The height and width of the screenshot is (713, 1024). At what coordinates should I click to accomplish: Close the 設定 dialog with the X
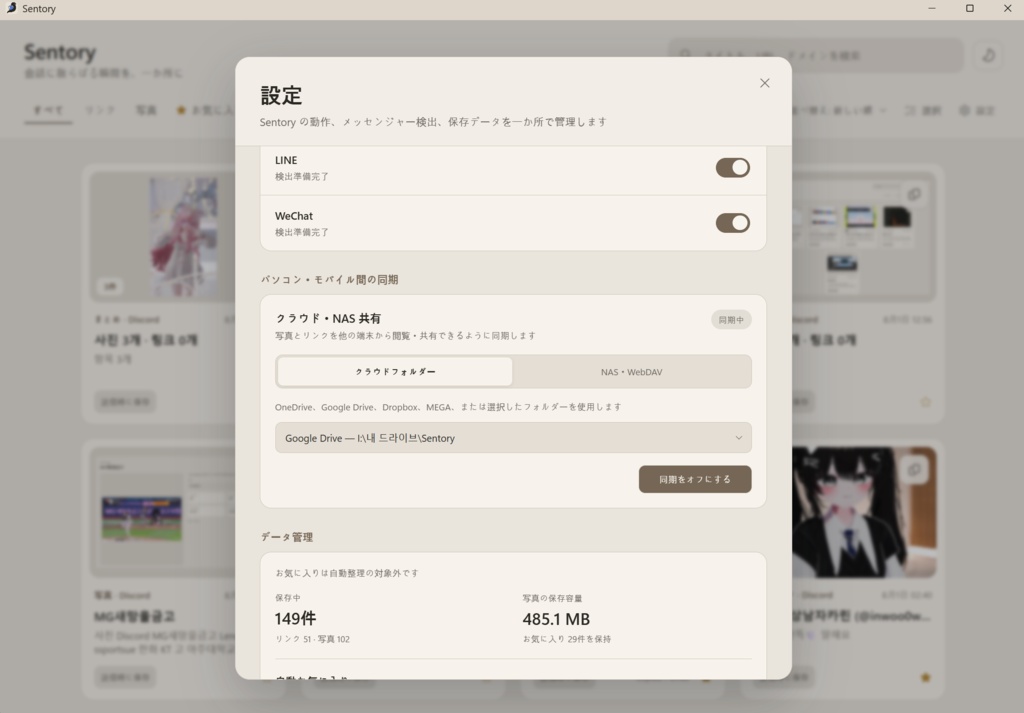(765, 83)
